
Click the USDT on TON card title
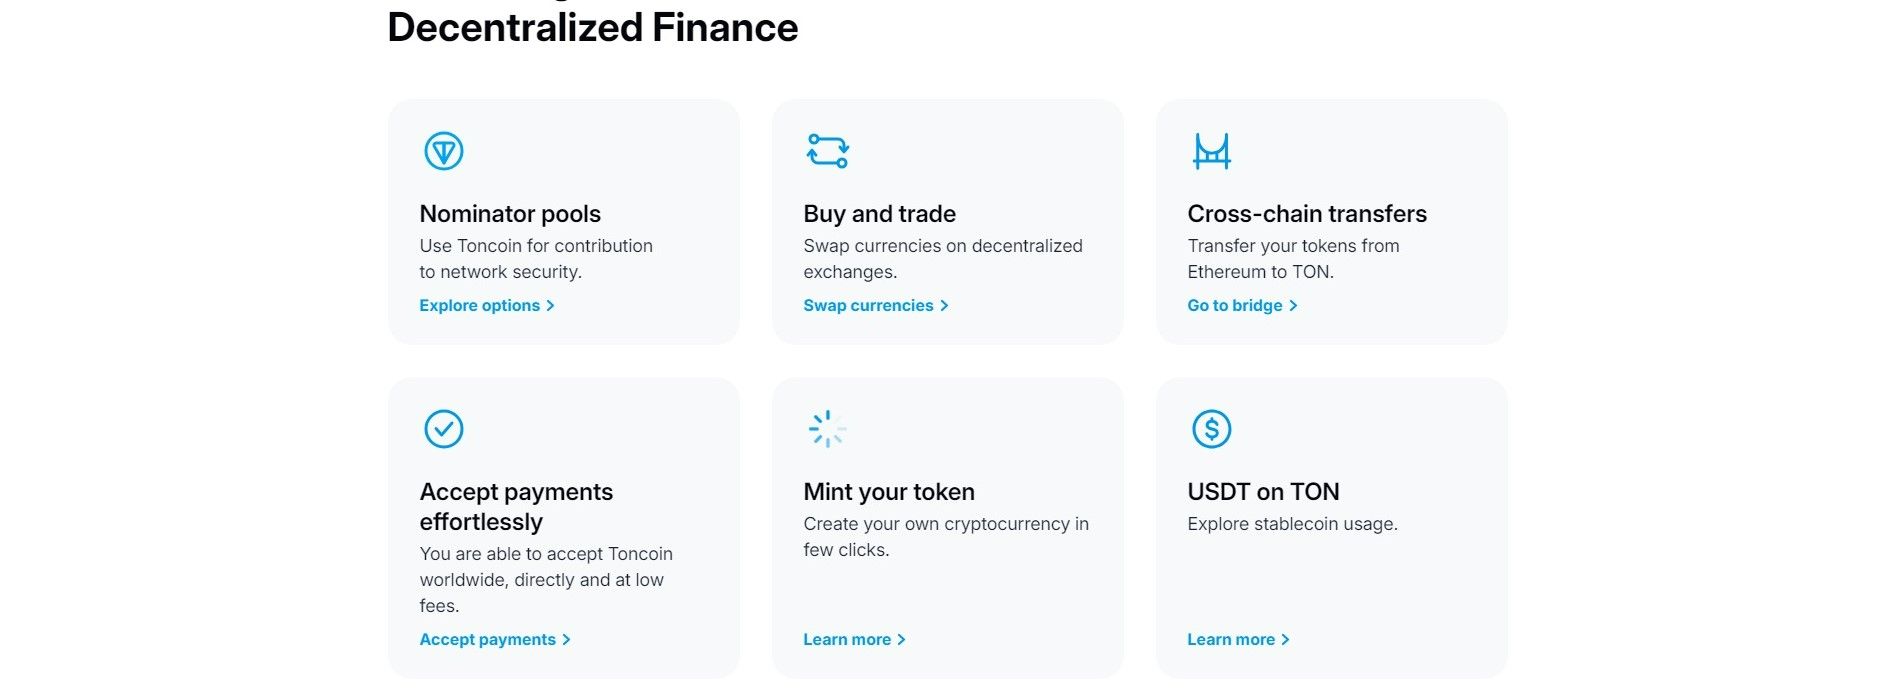(x=1263, y=492)
